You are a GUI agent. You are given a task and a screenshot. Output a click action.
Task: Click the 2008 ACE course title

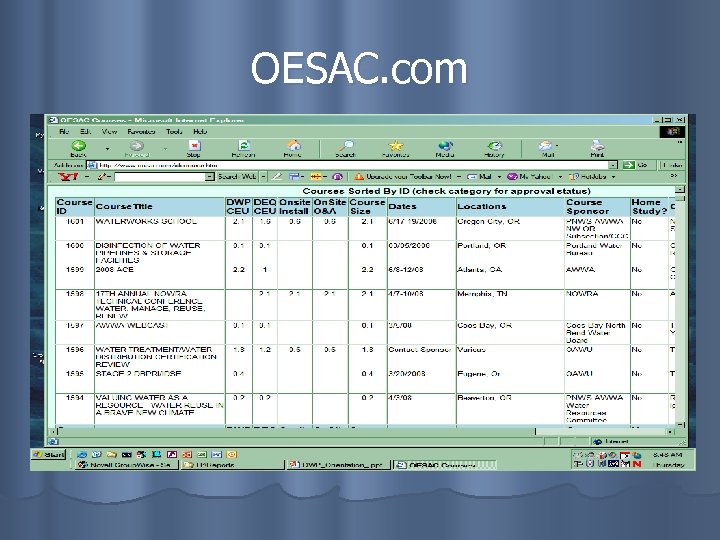coord(114,270)
